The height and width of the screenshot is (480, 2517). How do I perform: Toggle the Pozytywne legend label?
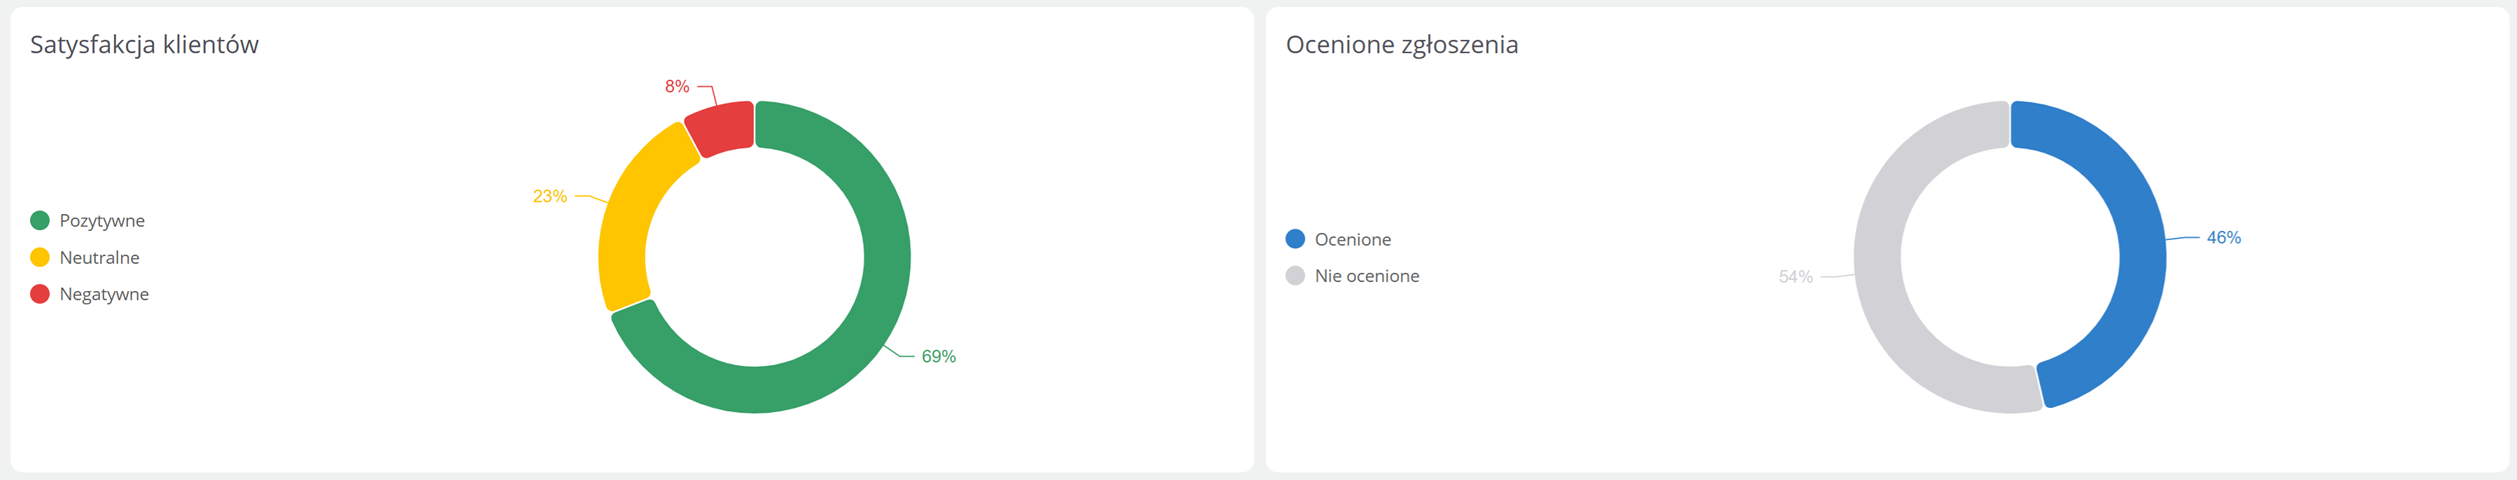click(x=102, y=220)
